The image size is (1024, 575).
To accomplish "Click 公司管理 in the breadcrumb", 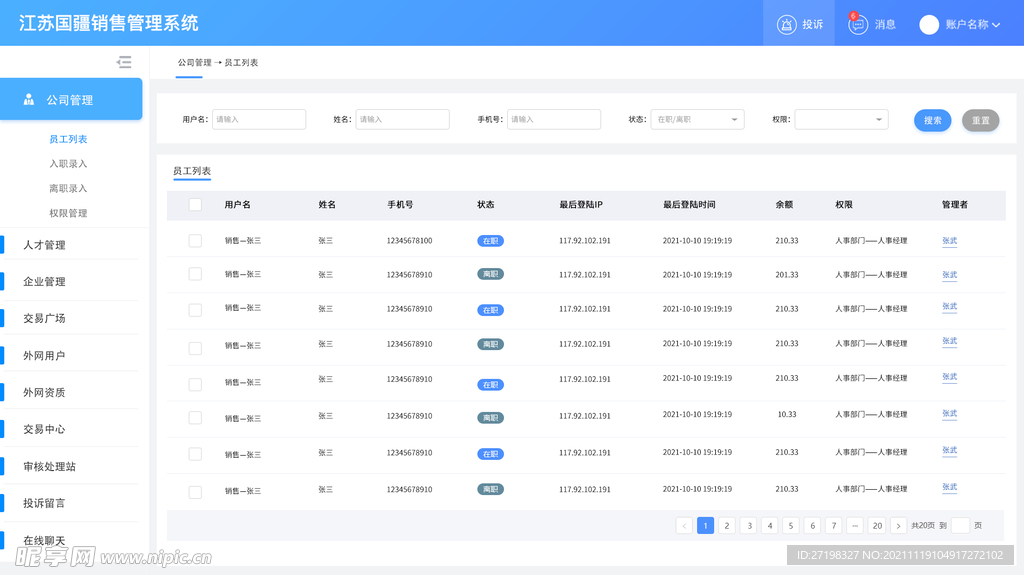I will pyautogui.click(x=195, y=63).
